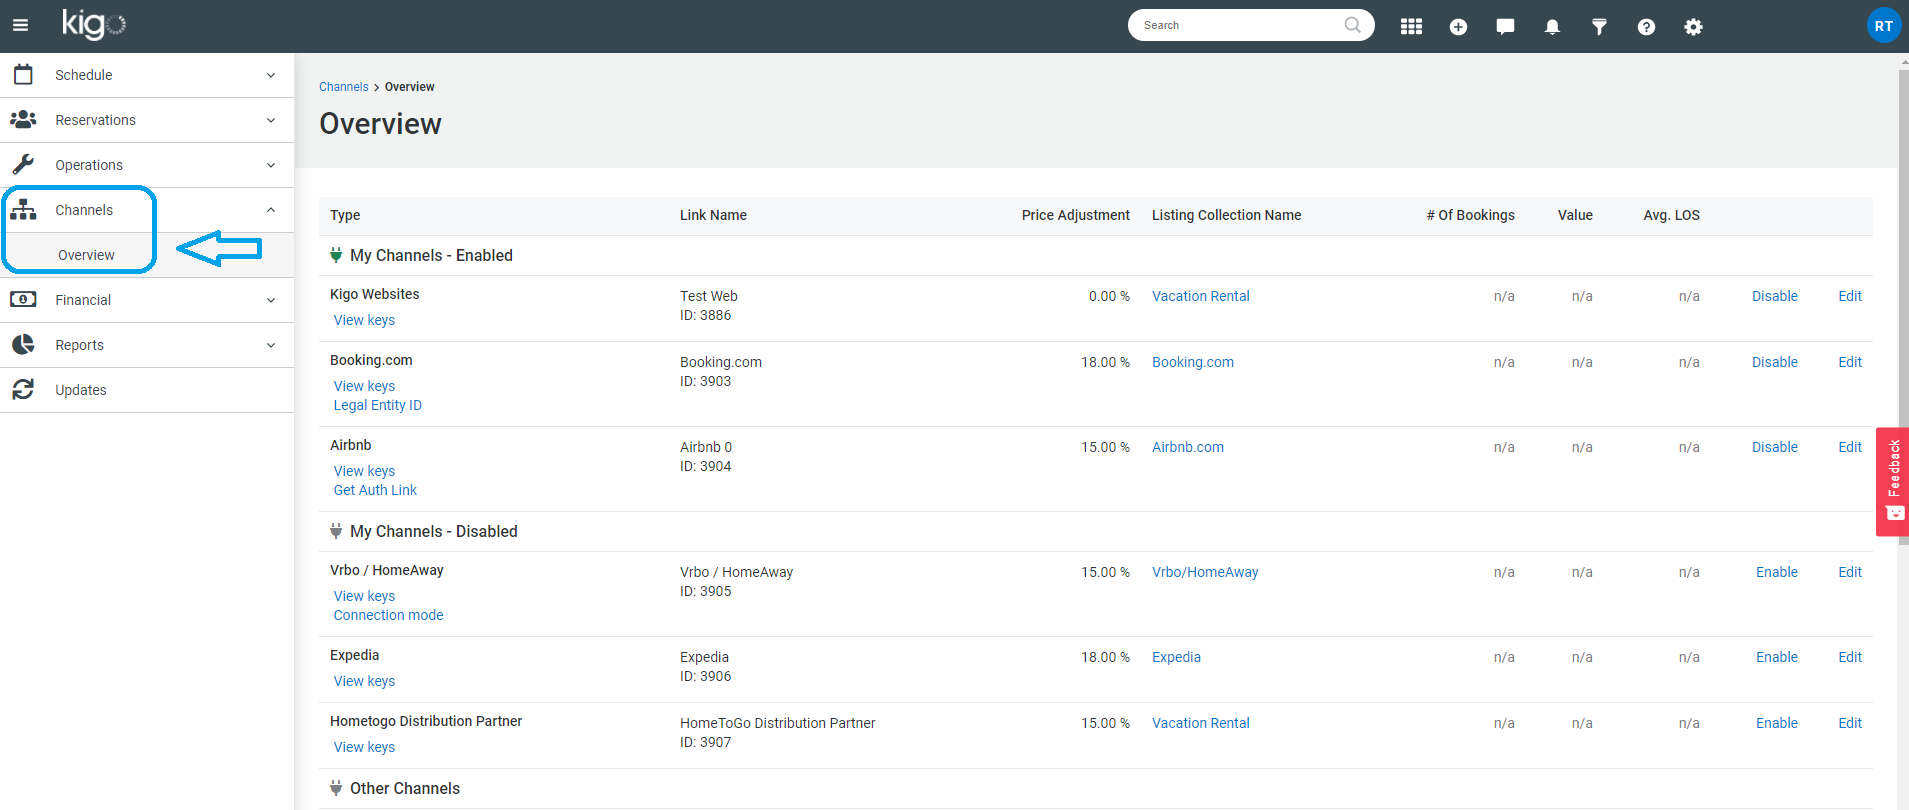1909x810 pixels.
Task: Disable the Airbnb channel
Action: tap(1774, 447)
